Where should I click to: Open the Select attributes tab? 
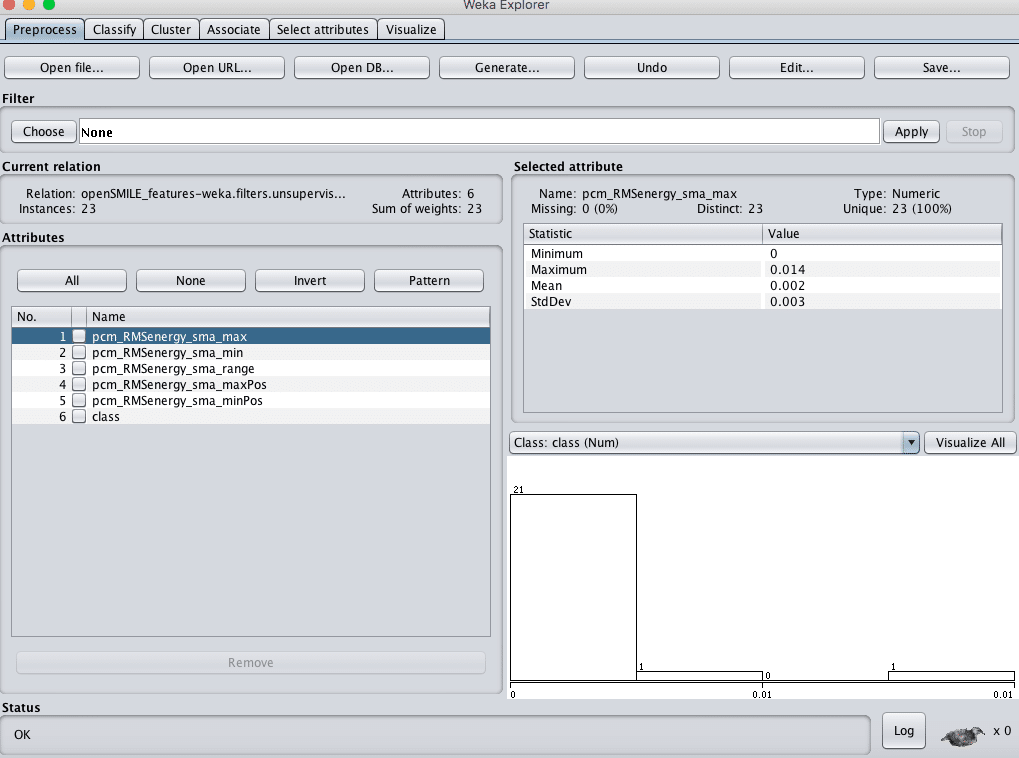coord(323,30)
